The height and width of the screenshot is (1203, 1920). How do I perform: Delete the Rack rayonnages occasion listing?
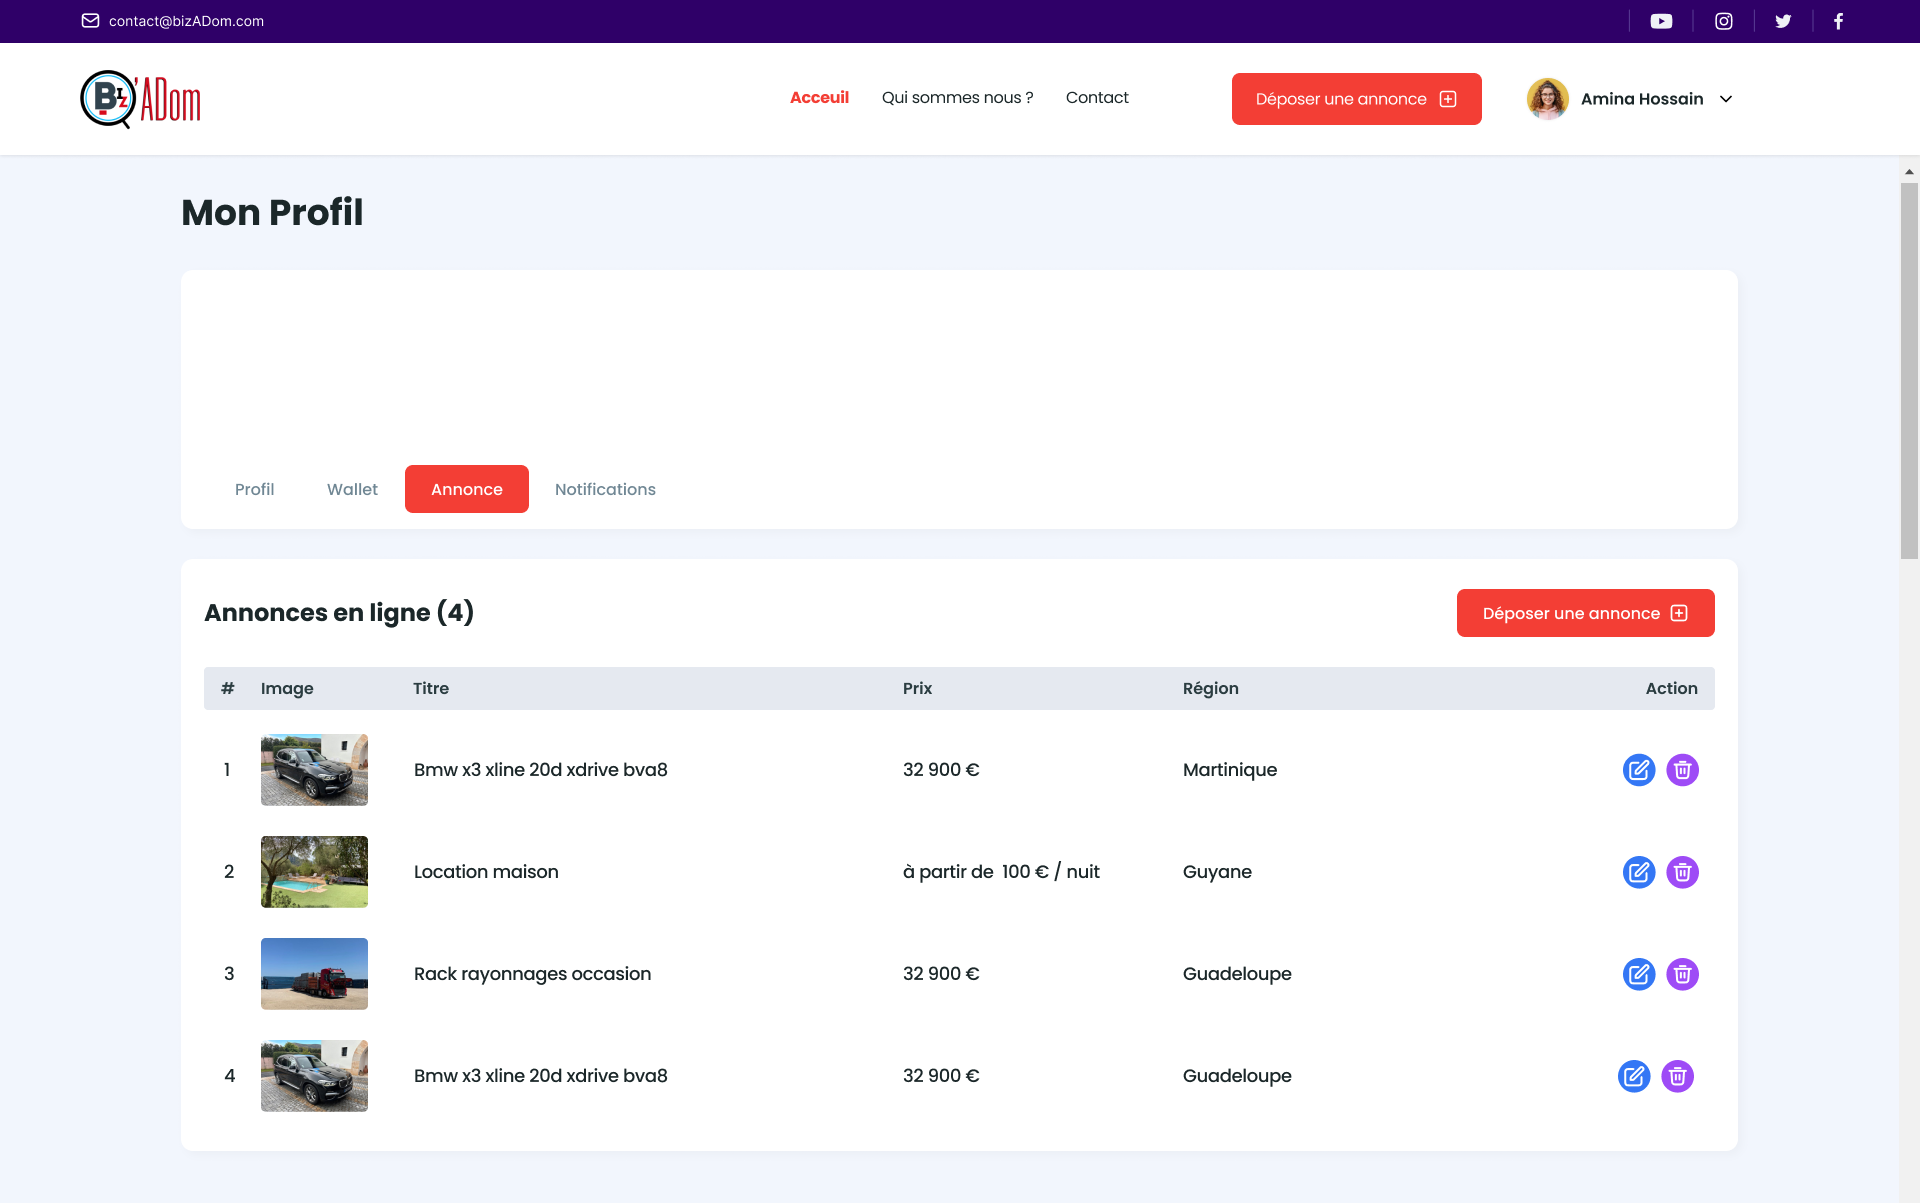(x=1682, y=974)
